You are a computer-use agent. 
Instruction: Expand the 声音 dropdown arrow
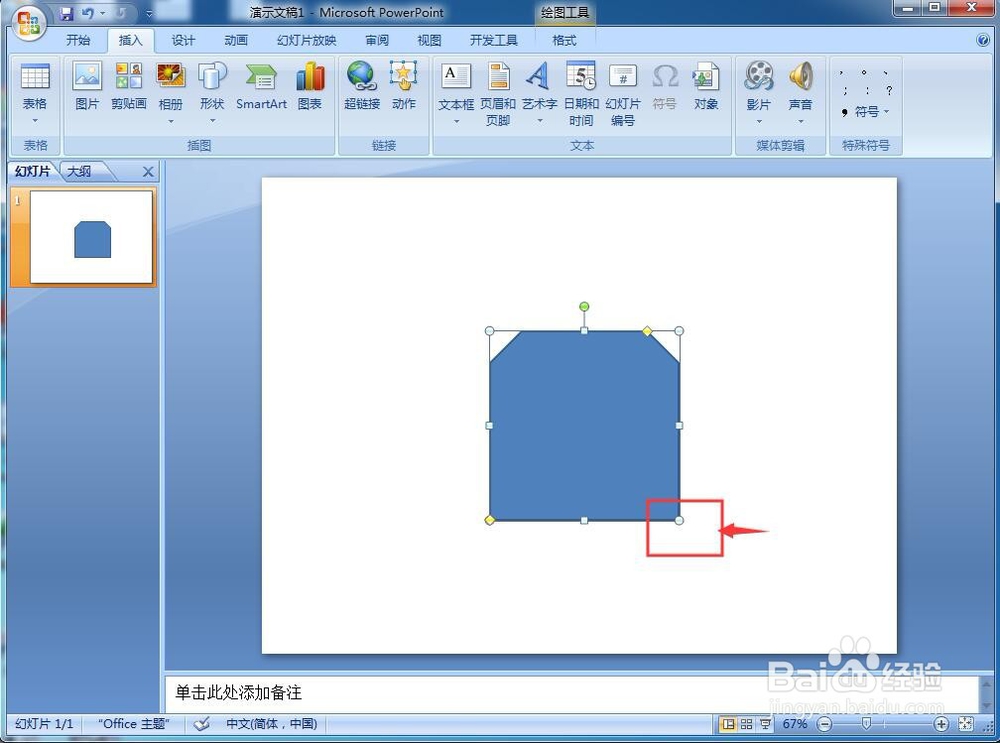pos(800,121)
